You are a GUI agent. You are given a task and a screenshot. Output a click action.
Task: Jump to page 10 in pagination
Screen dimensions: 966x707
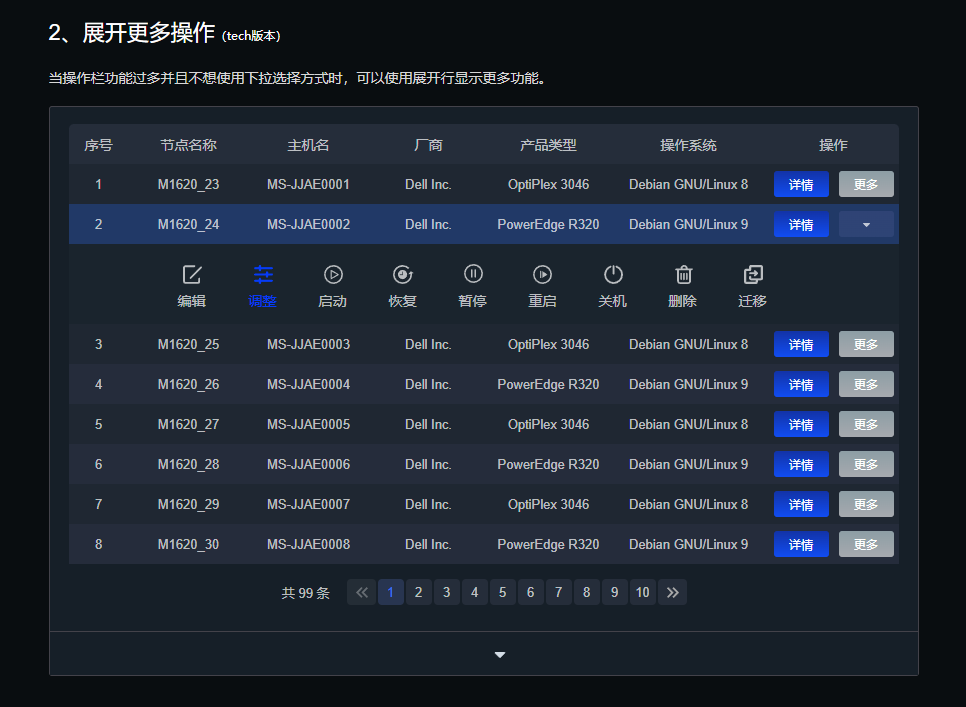(x=643, y=593)
